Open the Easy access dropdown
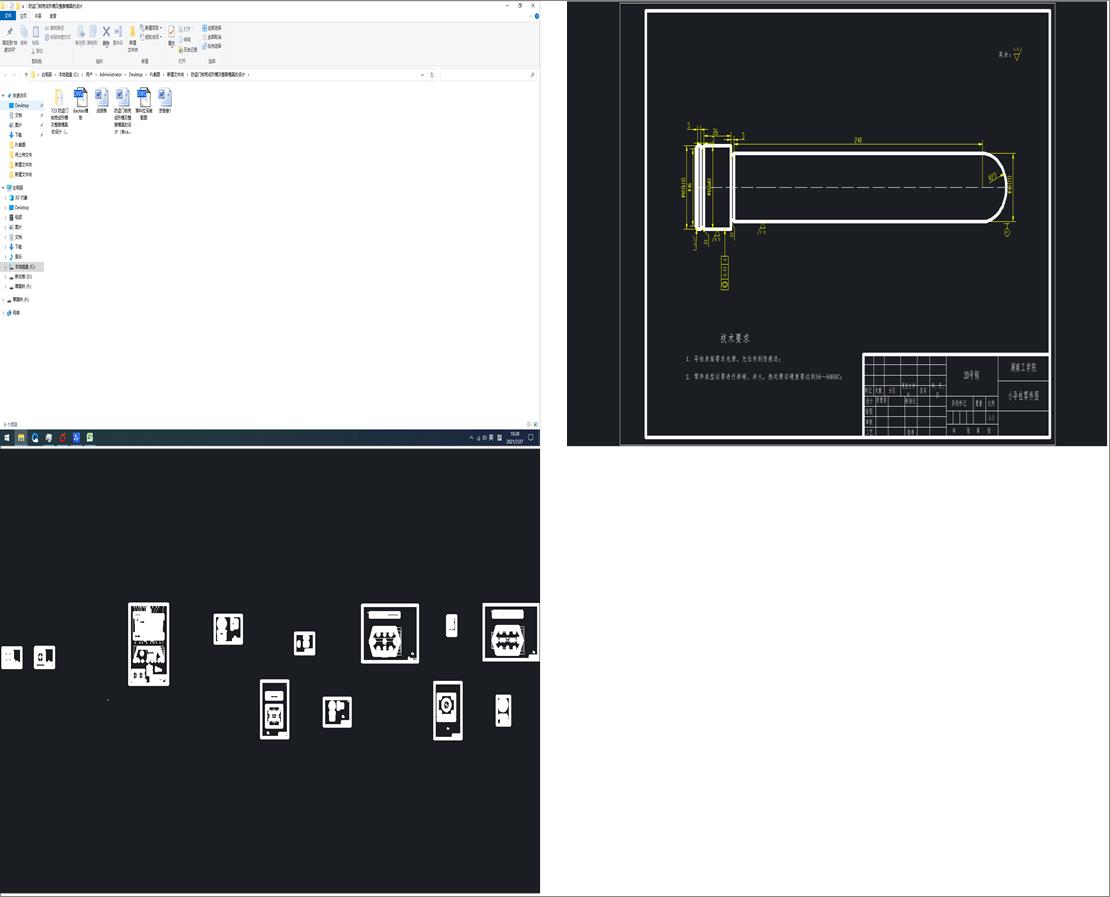This screenshot has width=1110, height=897. pos(151,37)
